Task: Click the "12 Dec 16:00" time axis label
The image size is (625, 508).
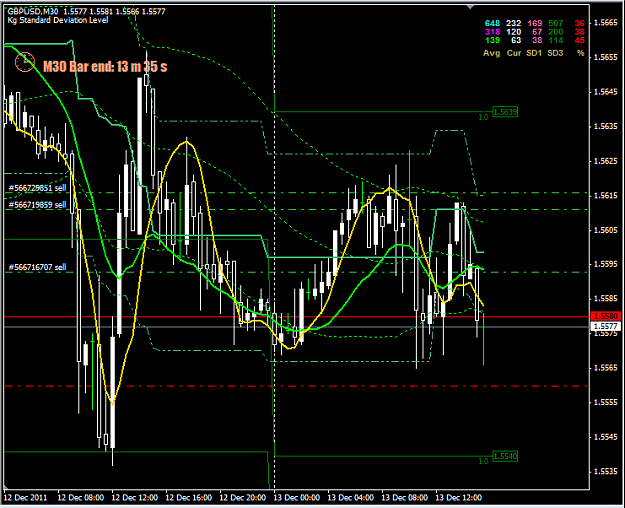Action: point(189,498)
